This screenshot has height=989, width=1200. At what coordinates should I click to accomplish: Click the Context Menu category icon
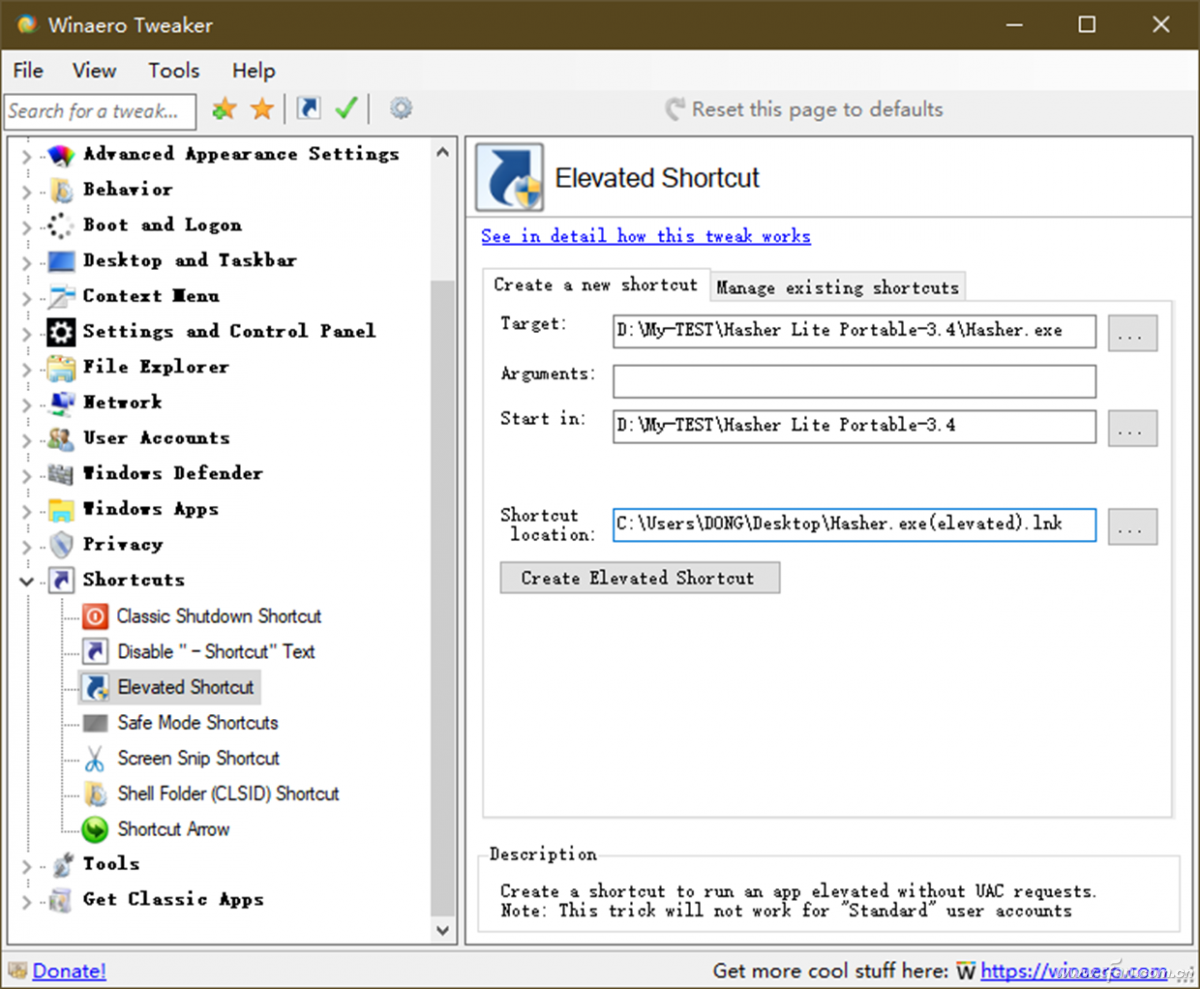[x=61, y=297]
